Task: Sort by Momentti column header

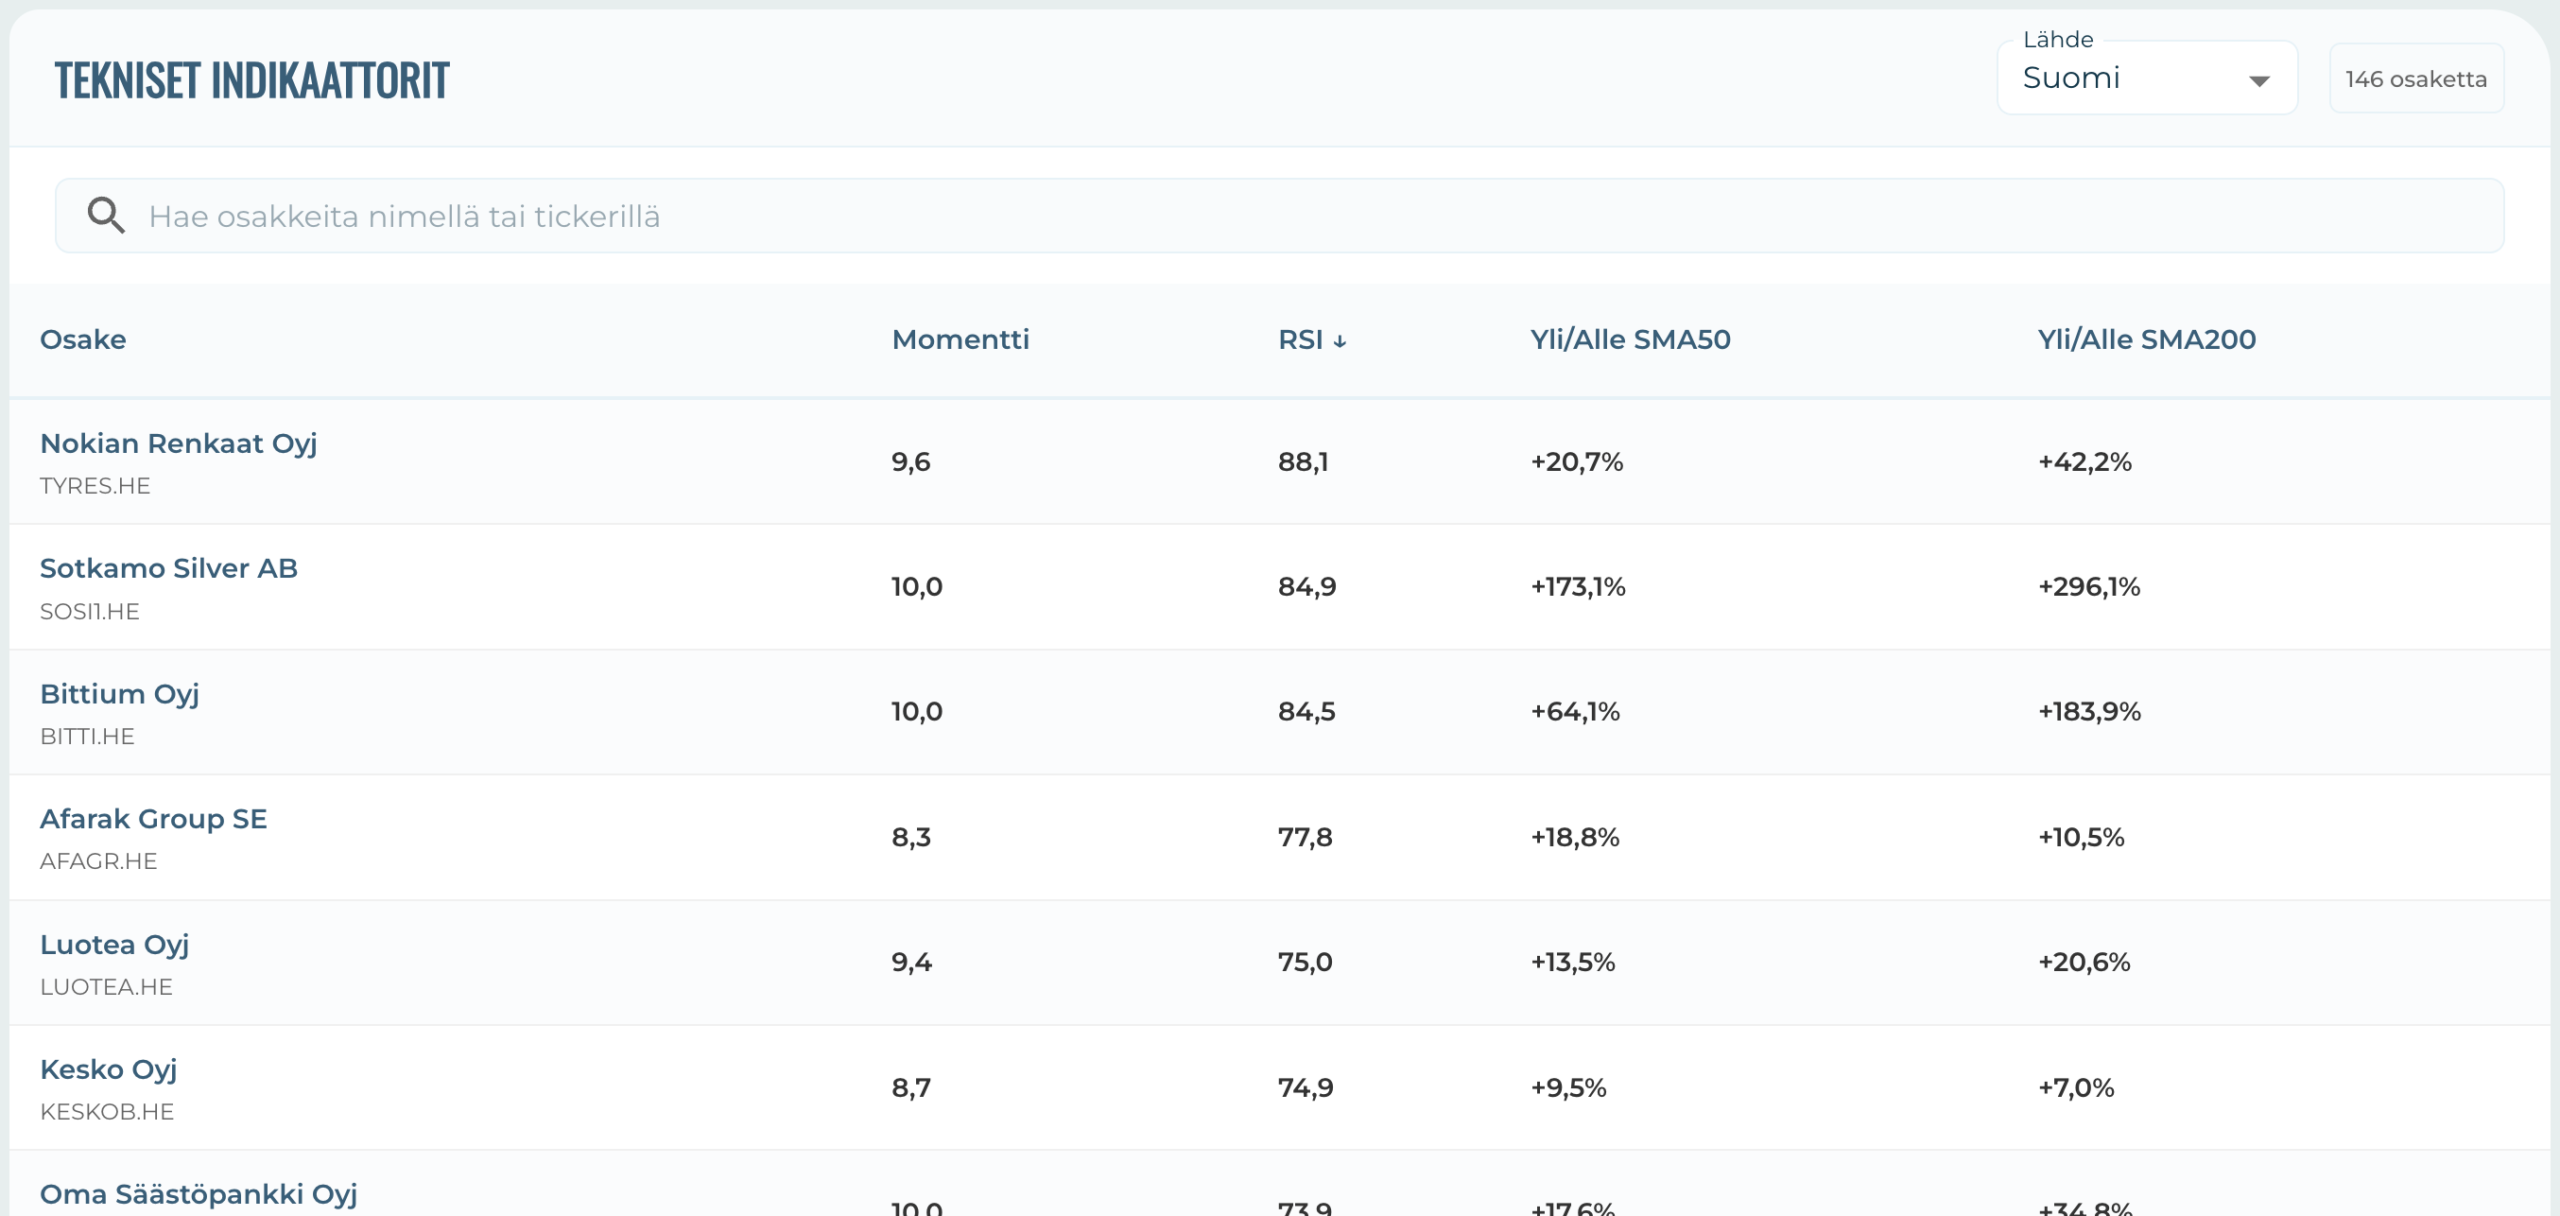Action: (x=960, y=340)
